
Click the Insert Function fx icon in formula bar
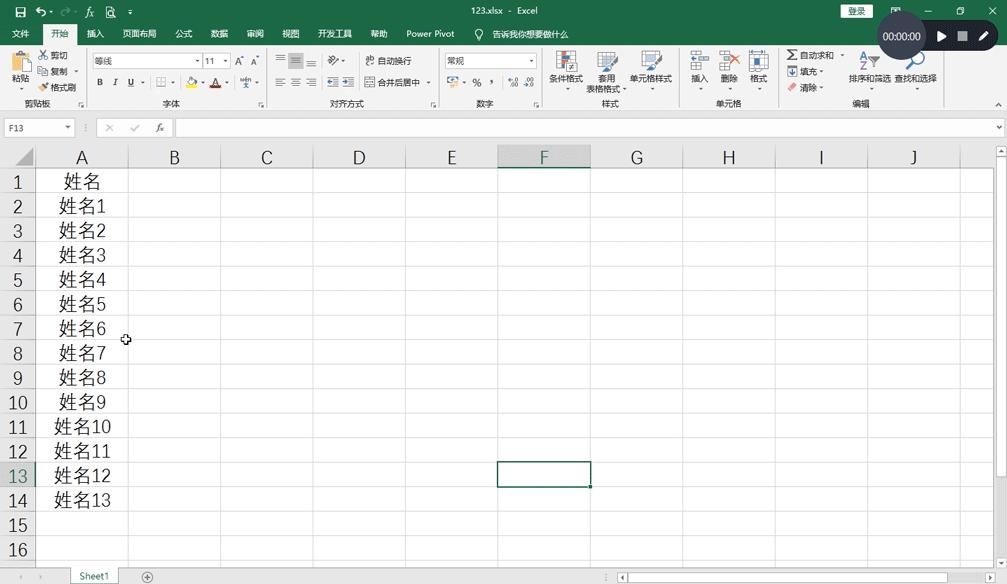[x=160, y=128]
